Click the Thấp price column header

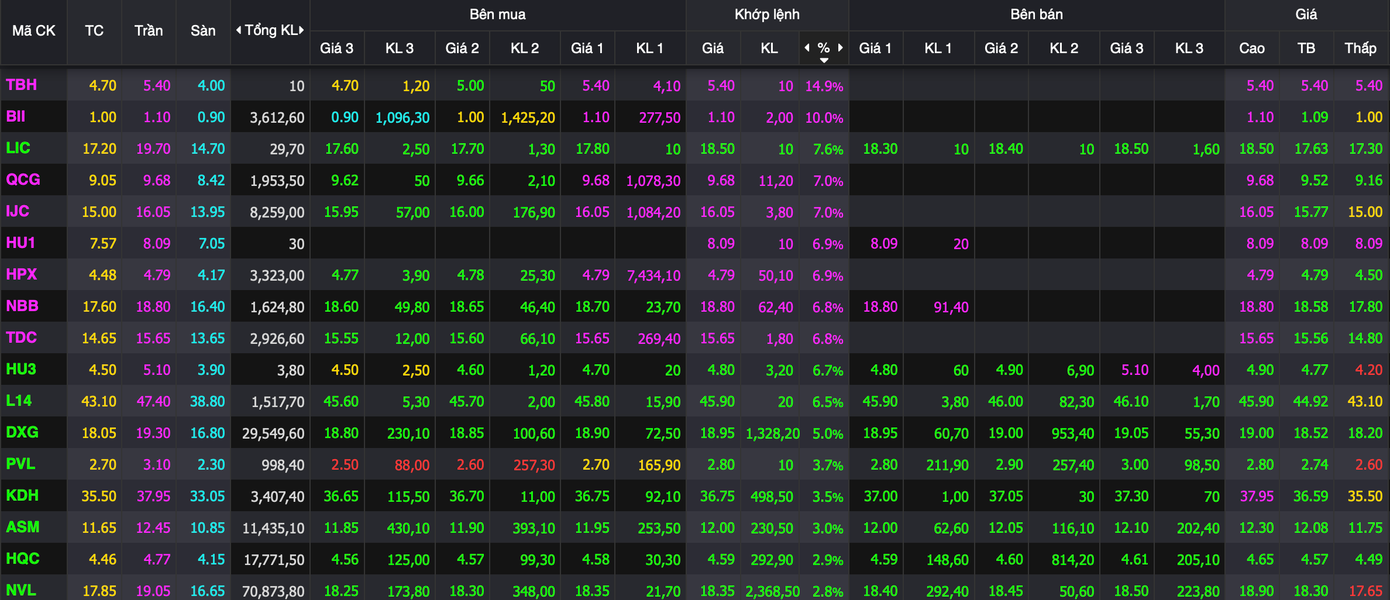coord(1360,48)
